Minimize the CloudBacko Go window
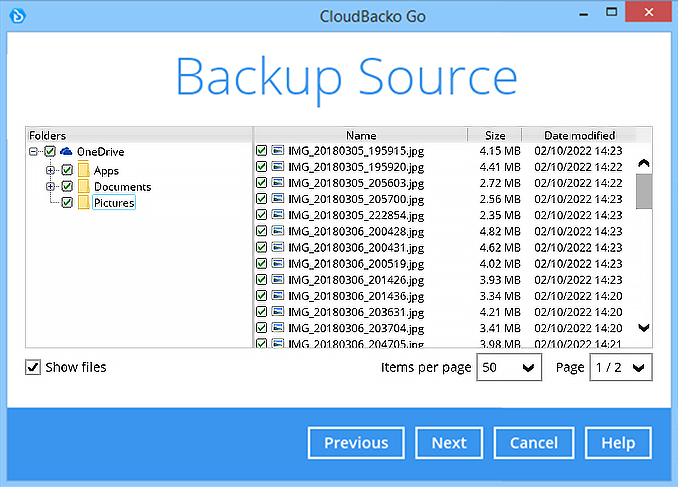 [583, 13]
